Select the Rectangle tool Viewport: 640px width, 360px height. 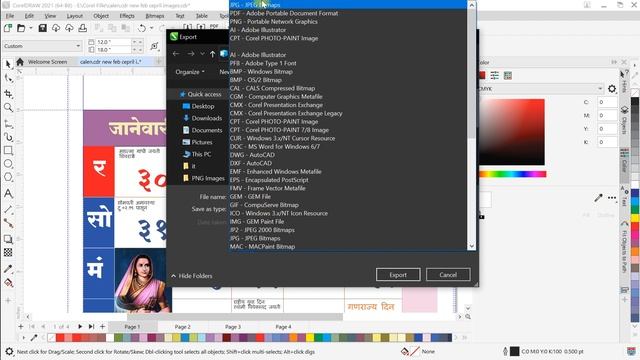click(8, 150)
